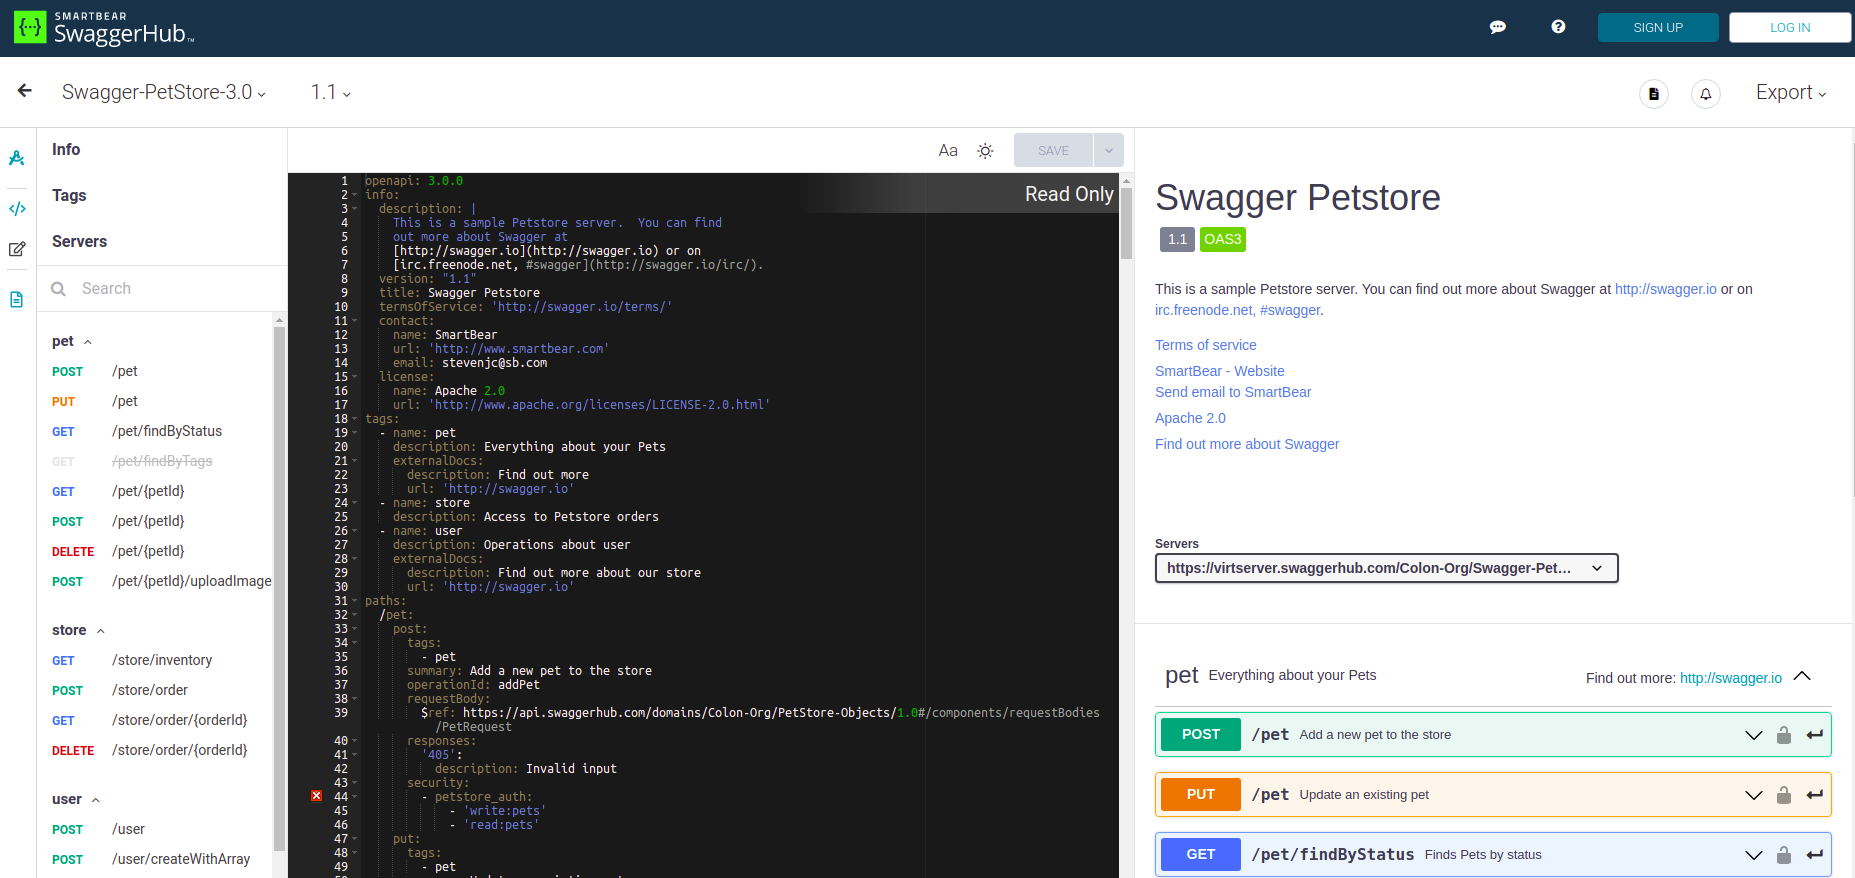The image size is (1855, 878).
Task: Open the chat feedback speech bubble icon
Action: pos(1497,27)
